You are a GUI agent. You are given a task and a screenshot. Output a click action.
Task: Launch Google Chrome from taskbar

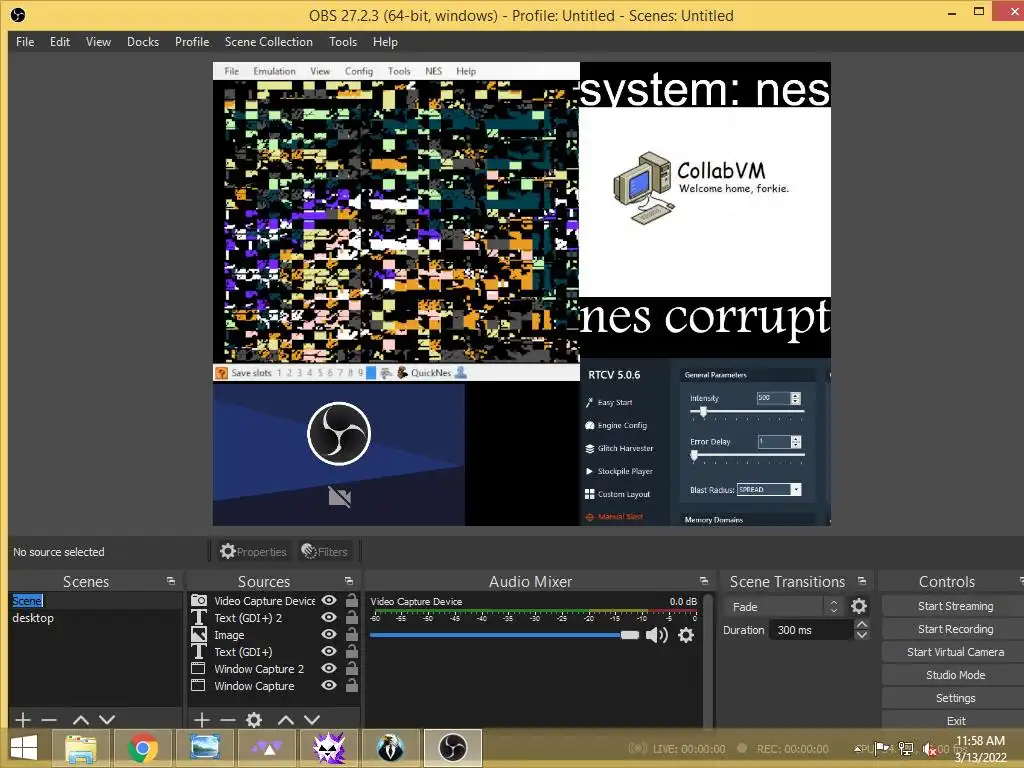coord(142,748)
